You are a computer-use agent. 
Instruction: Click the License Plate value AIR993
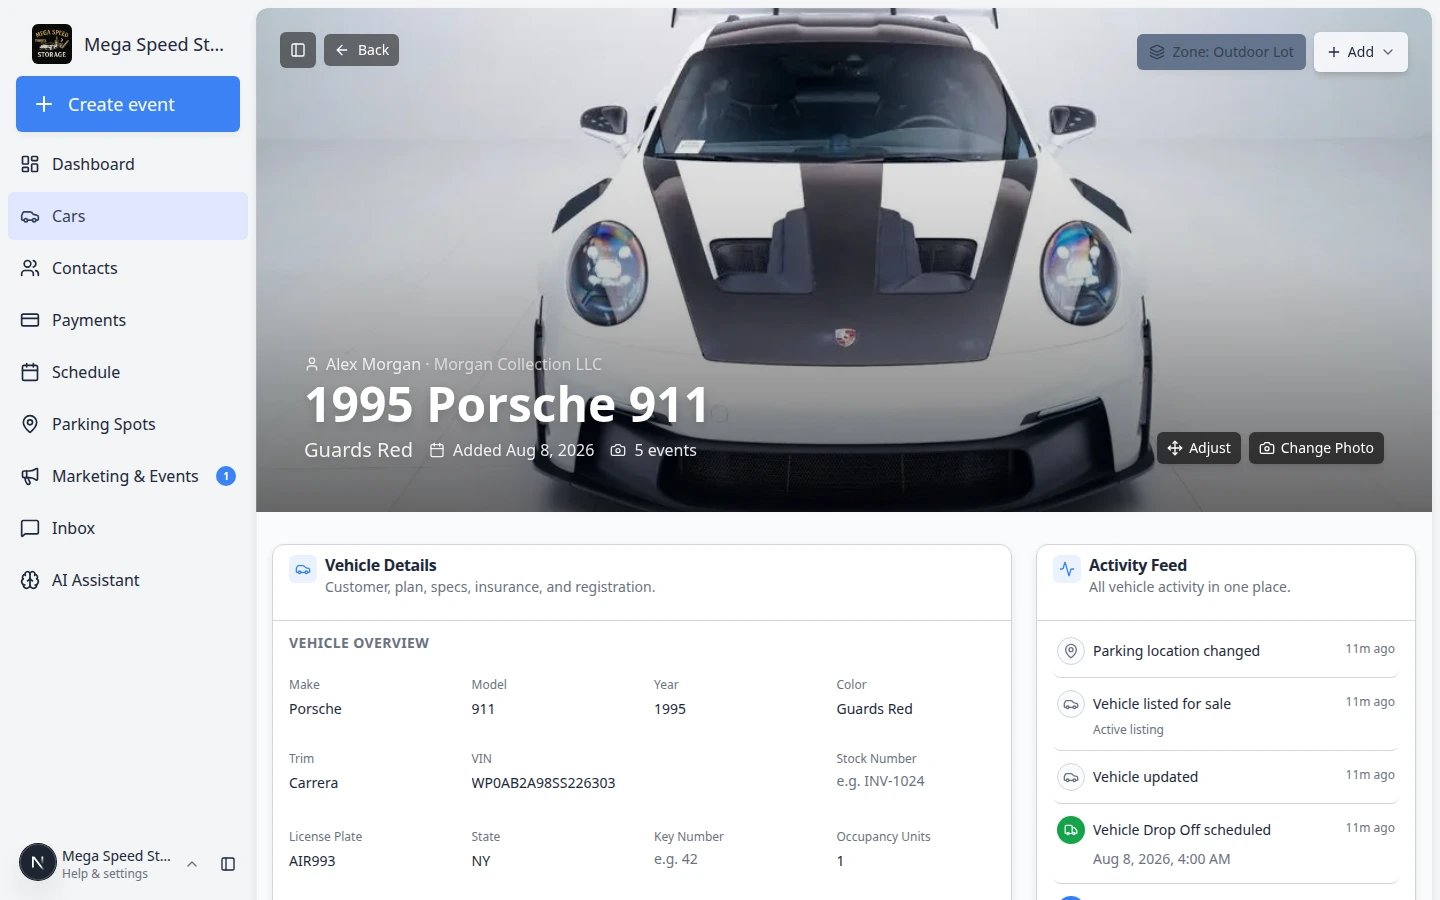(x=312, y=861)
